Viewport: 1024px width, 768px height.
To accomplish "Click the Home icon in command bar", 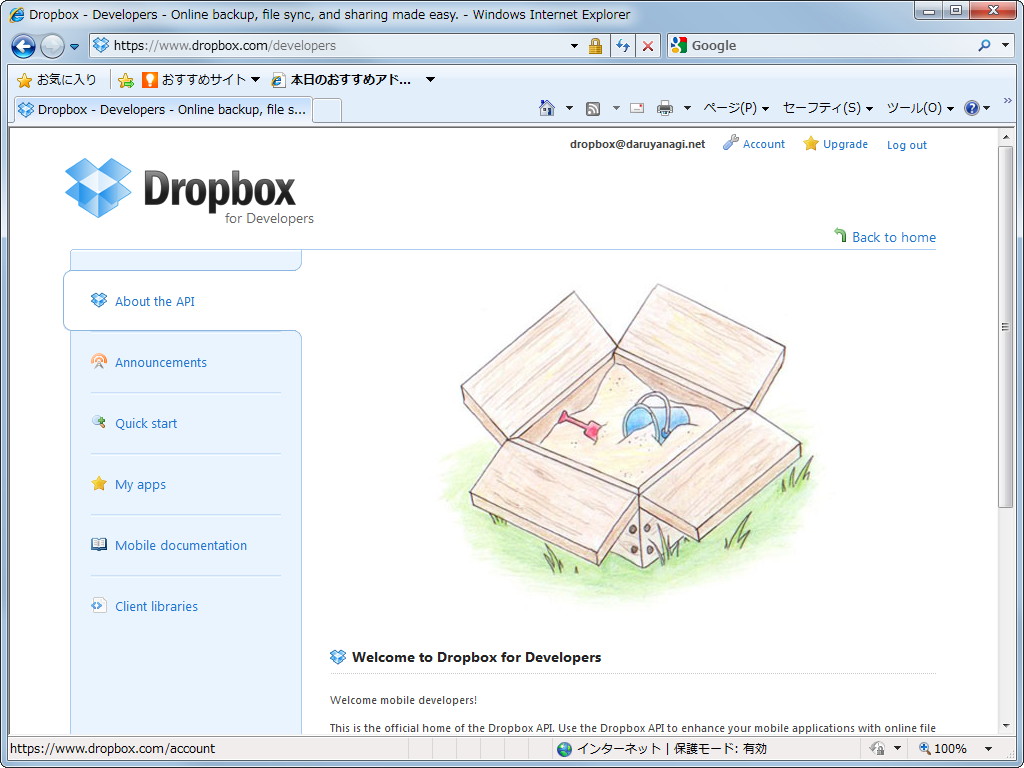I will point(547,108).
